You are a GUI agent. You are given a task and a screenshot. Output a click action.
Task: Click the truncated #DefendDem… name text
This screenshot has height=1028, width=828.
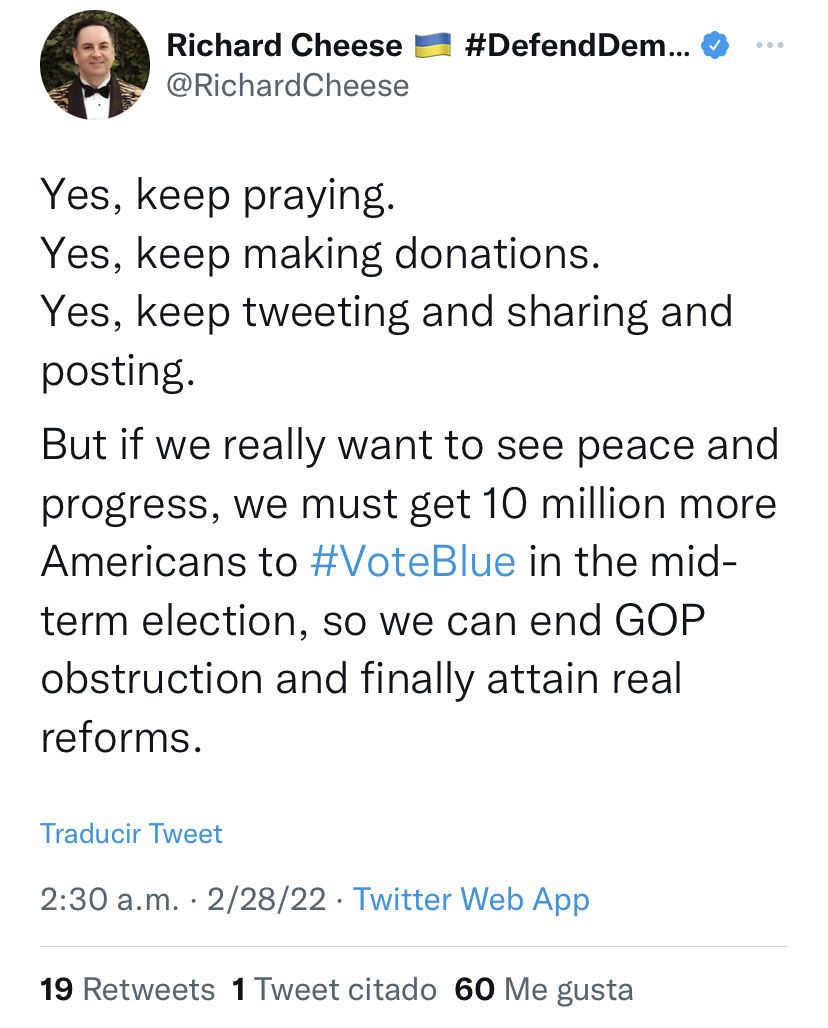click(x=577, y=45)
